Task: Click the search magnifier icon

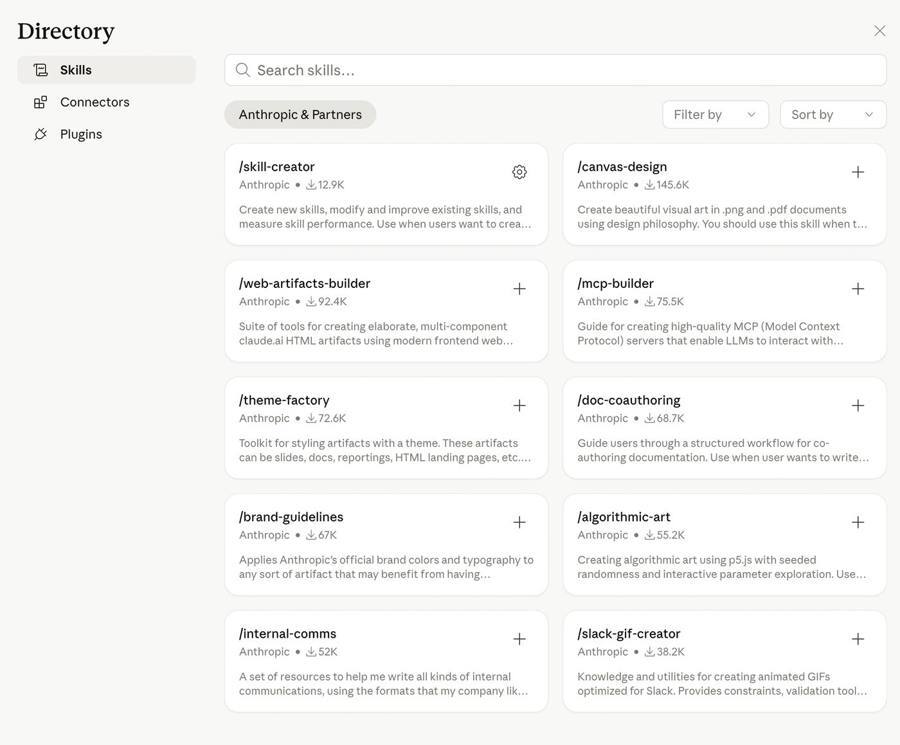Action: point(243,70)
